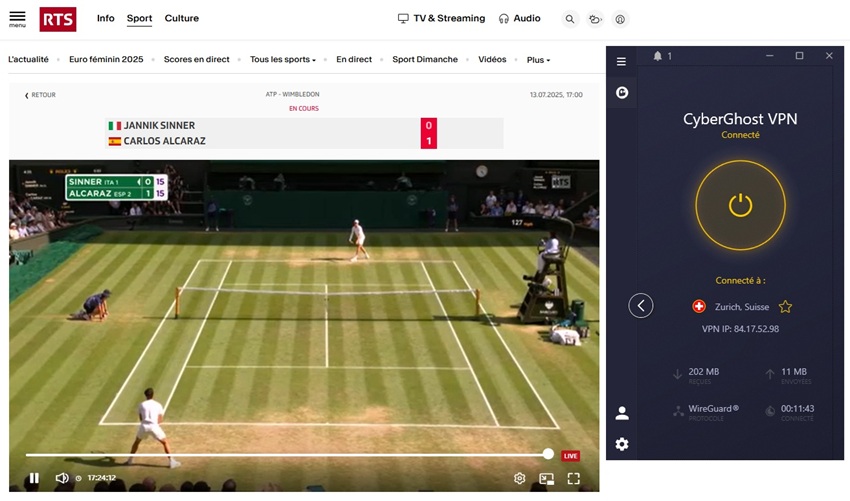The image size is (850, 501).
Task: Expand the Plus dropdown menu
Action: [x=538, y=60]
